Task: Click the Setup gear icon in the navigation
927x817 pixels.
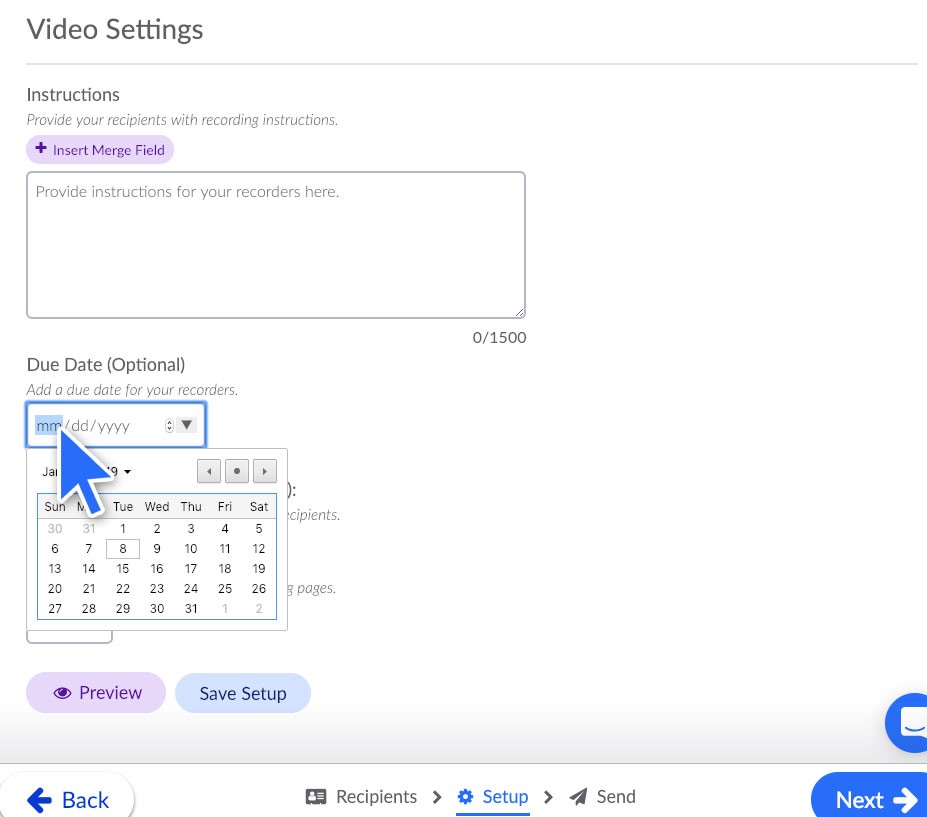Action: pos(466,796)
